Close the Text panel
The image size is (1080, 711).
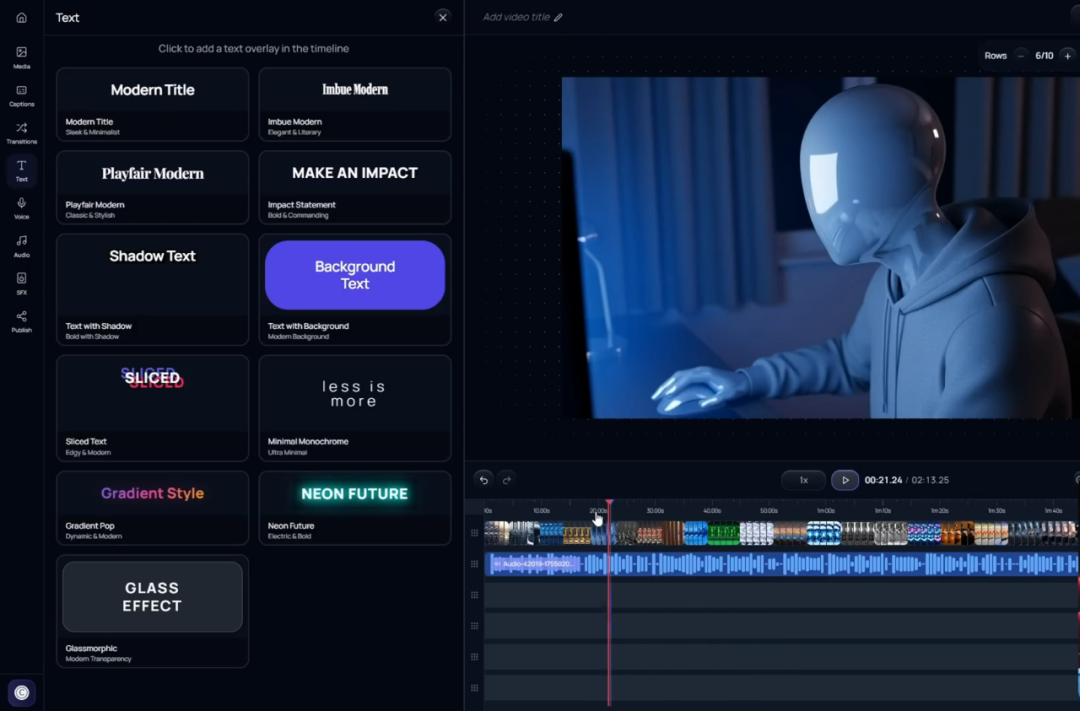[x=443, y=17]
